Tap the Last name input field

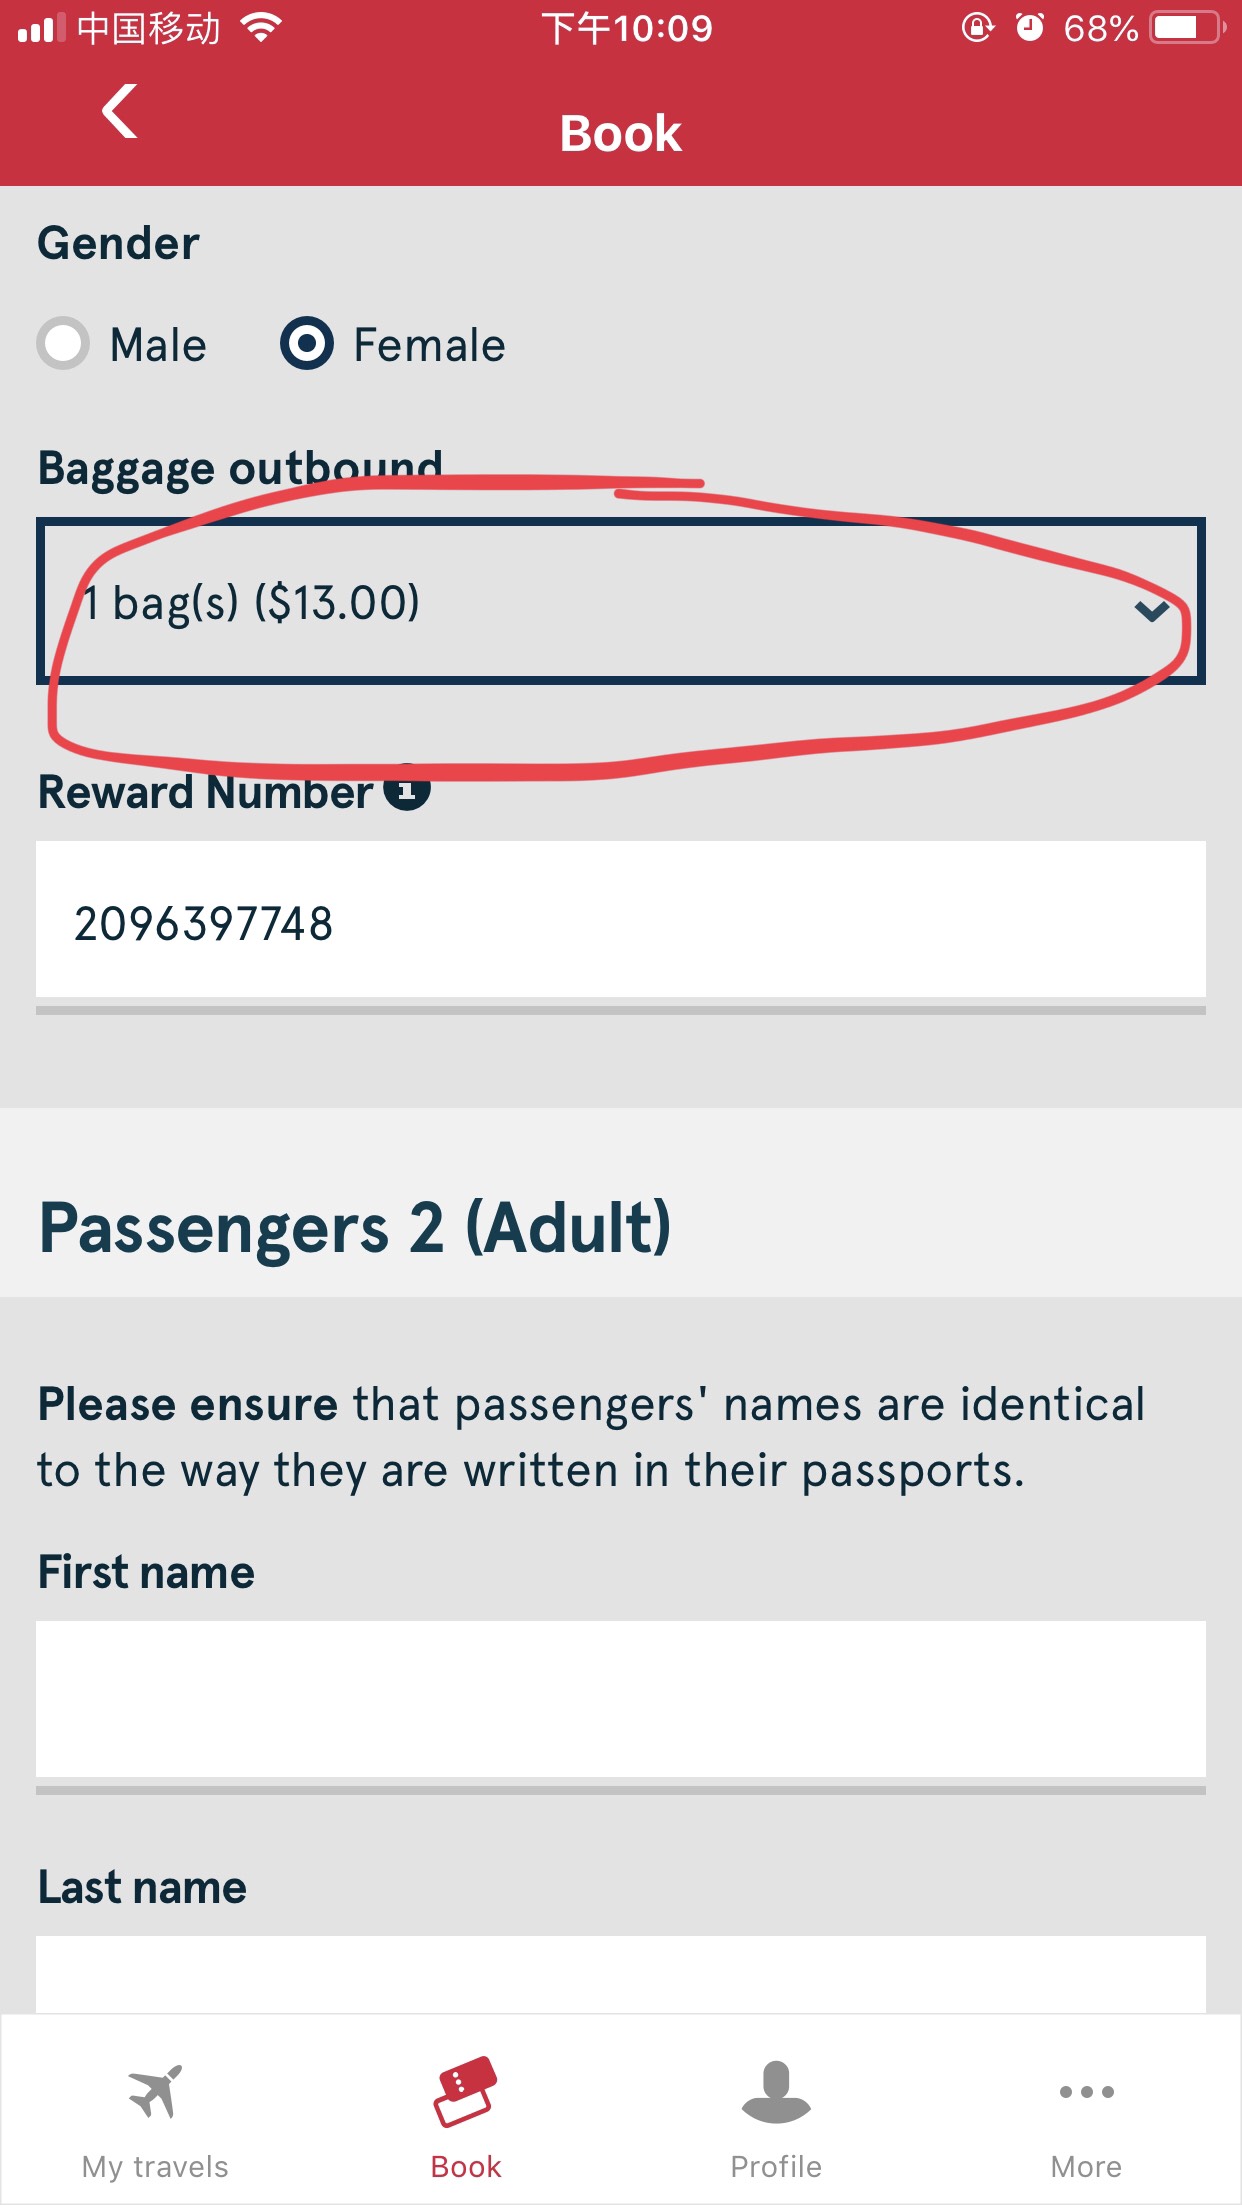point(620,1974)
